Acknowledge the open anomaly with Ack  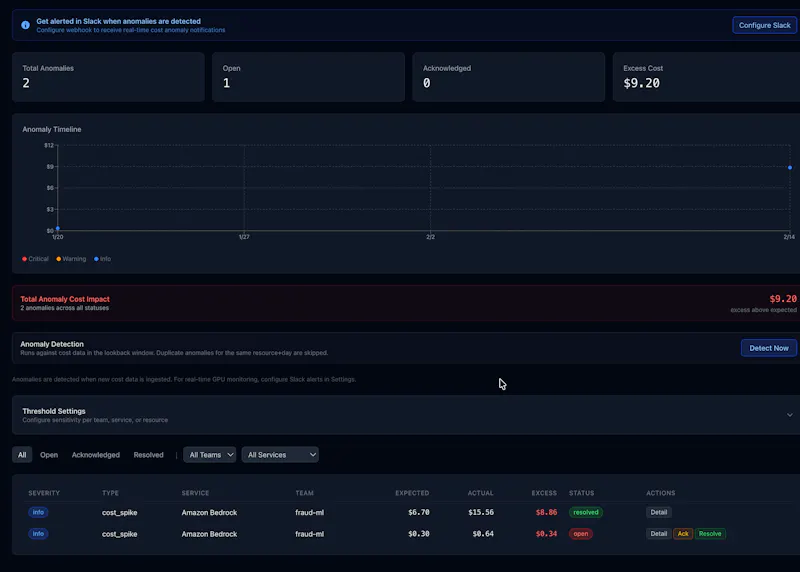pos(683,534)
